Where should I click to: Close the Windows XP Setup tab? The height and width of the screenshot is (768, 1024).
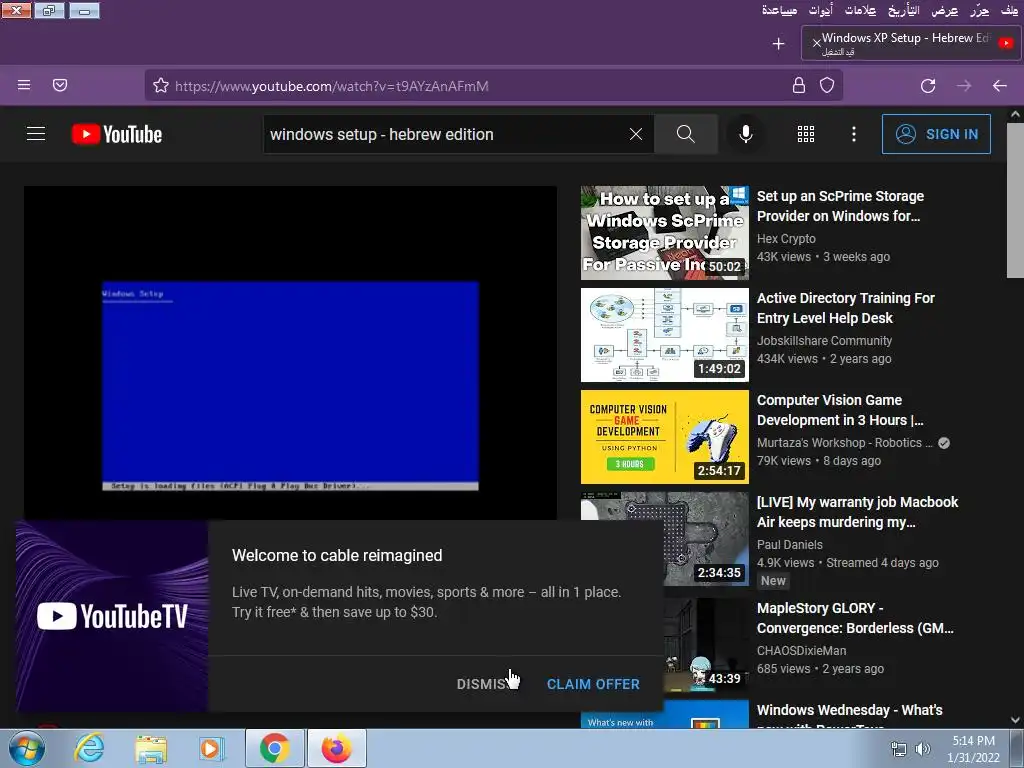click(x=816, y=43)
